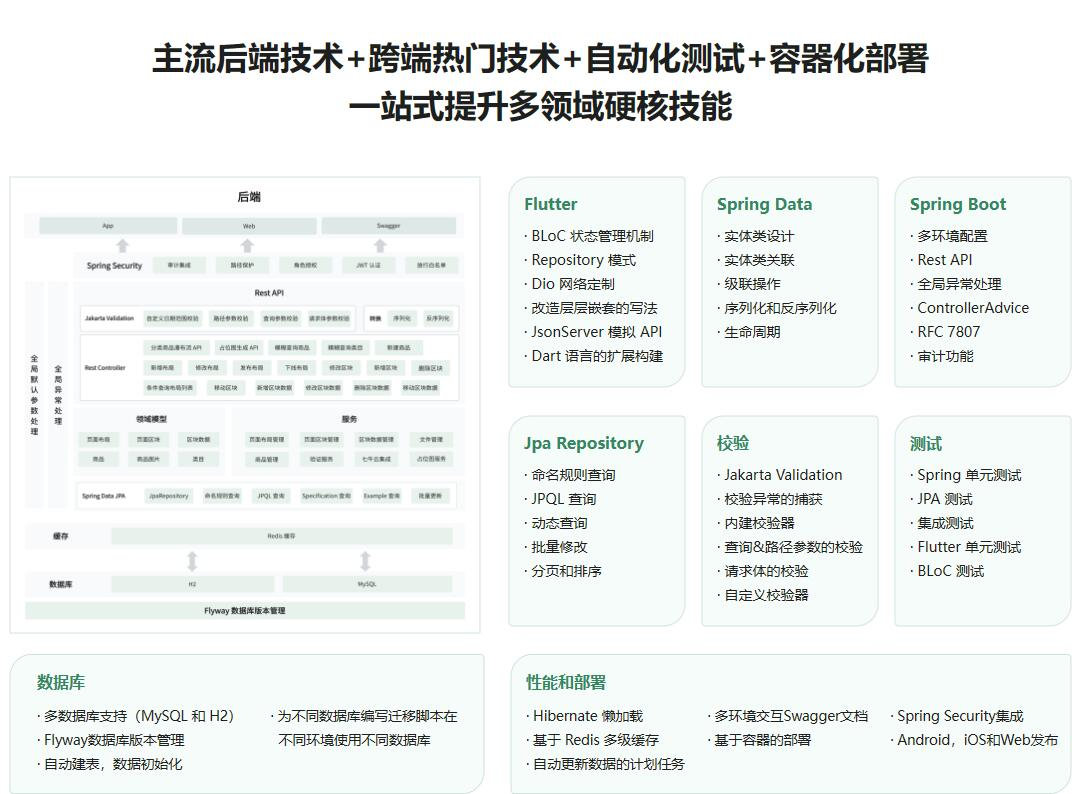
Task: Click the 后端 architecture diagram title
Action: click(249, 197)
